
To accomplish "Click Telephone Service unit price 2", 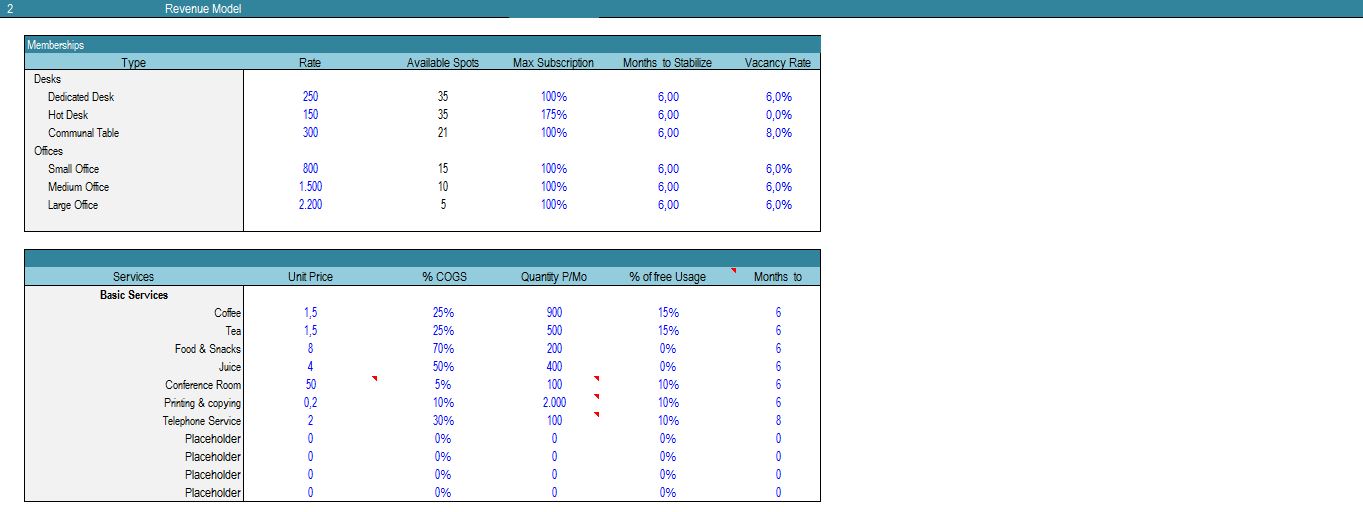I will click(x=310, y=421).
